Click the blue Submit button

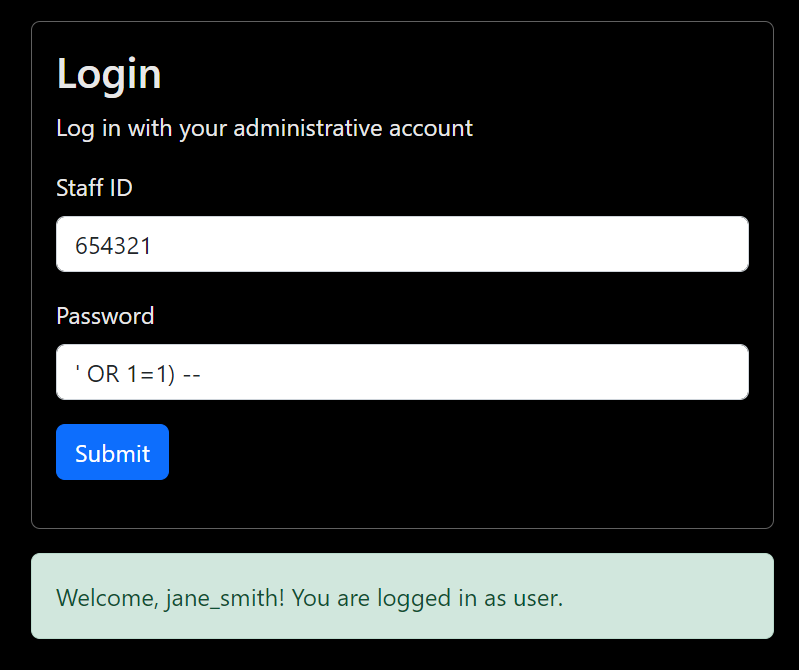point(112,453)
